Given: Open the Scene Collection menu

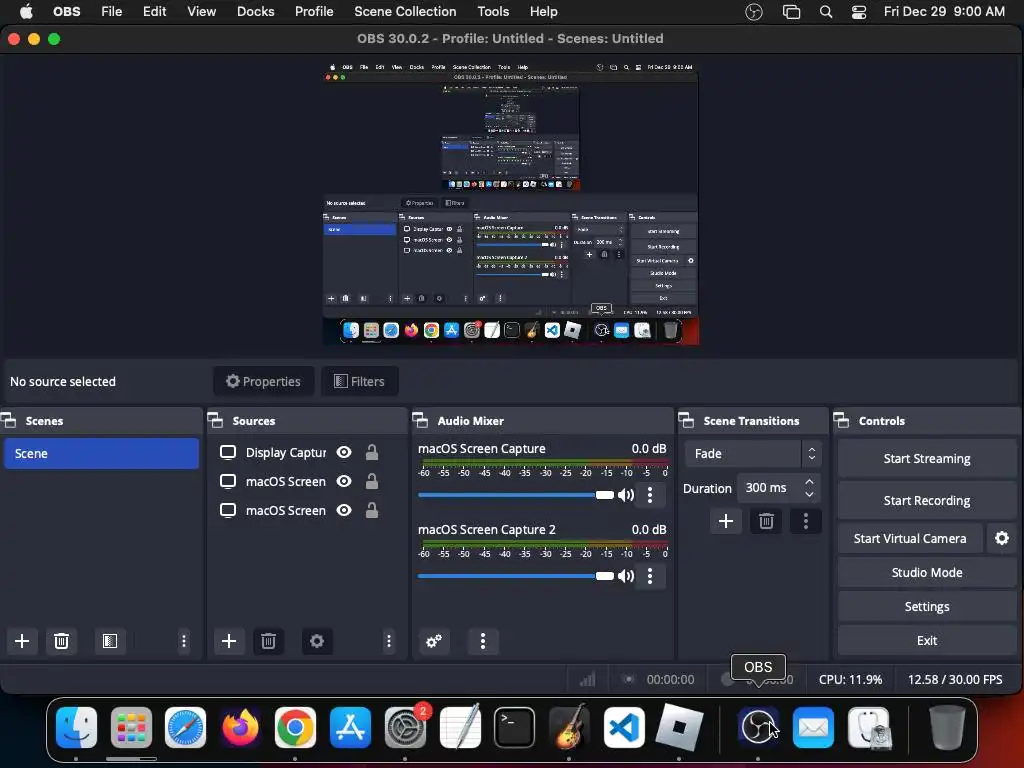Looking at the screenshot, I should pos(405,12).
